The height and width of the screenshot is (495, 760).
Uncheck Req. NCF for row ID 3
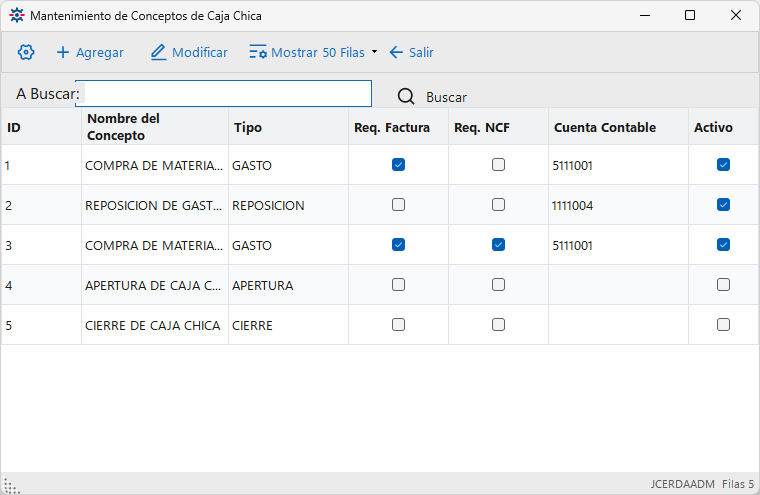[x=498, y=245]
